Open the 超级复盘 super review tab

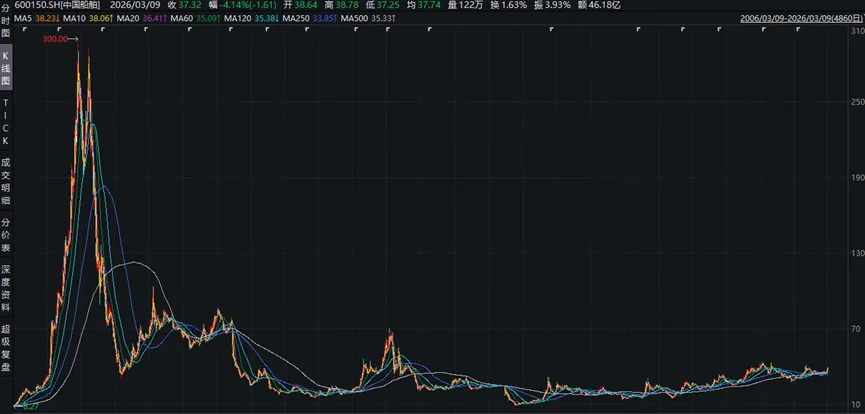pos(6,347)
